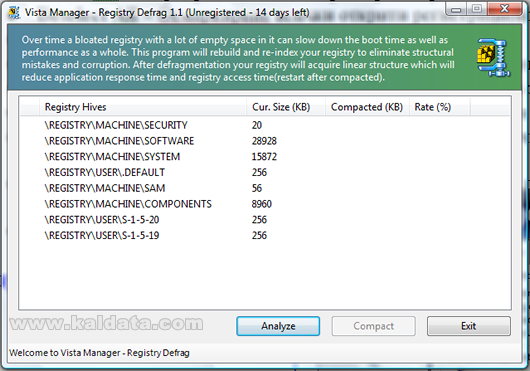This screenshot has height=371, width=530.
Task: Click the registry compress icon in banner
Action: click(x=493, y=58)
